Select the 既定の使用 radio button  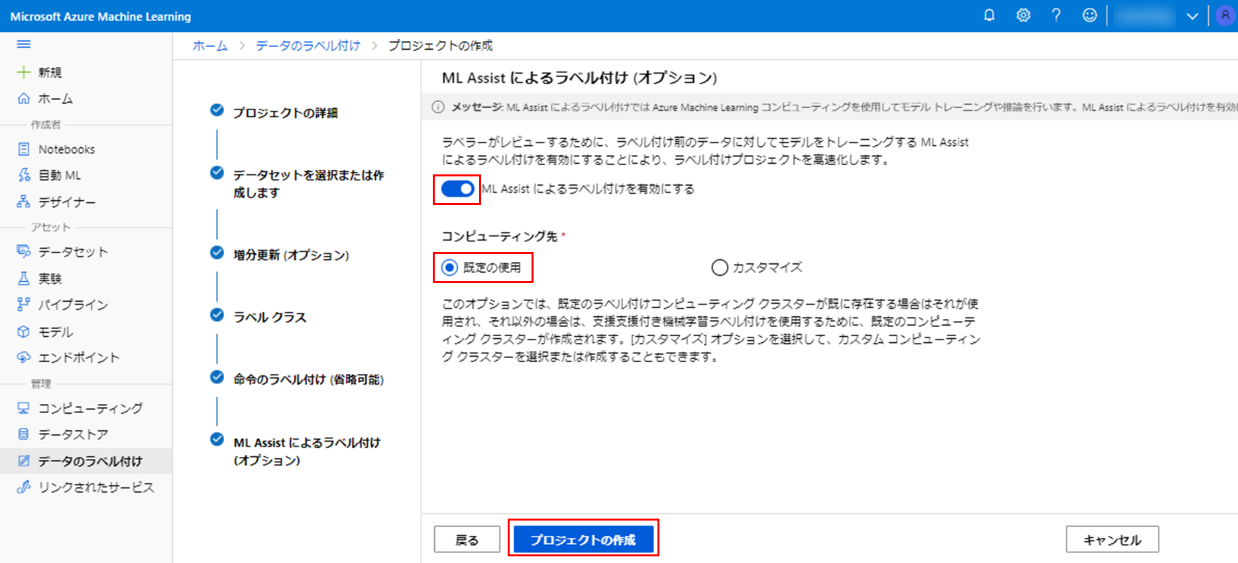tap(449, 267)
